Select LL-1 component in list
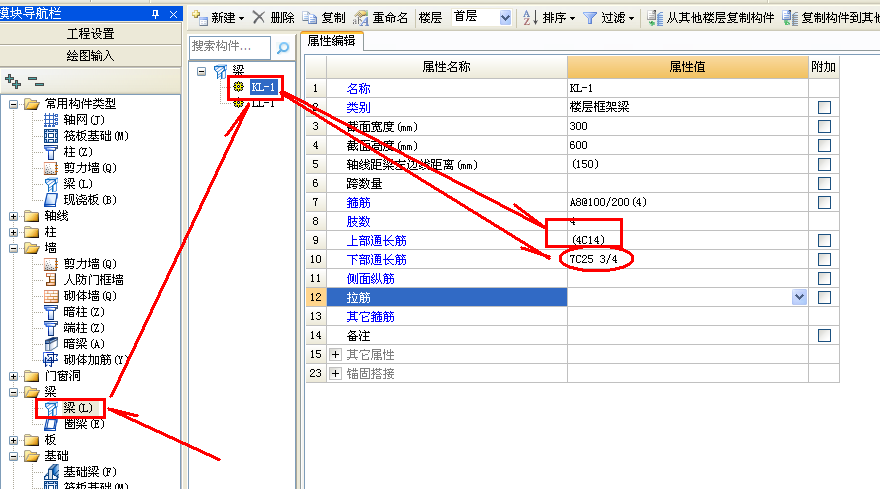Viewport: 880px width, 489px height. click(x=263, y=104)
